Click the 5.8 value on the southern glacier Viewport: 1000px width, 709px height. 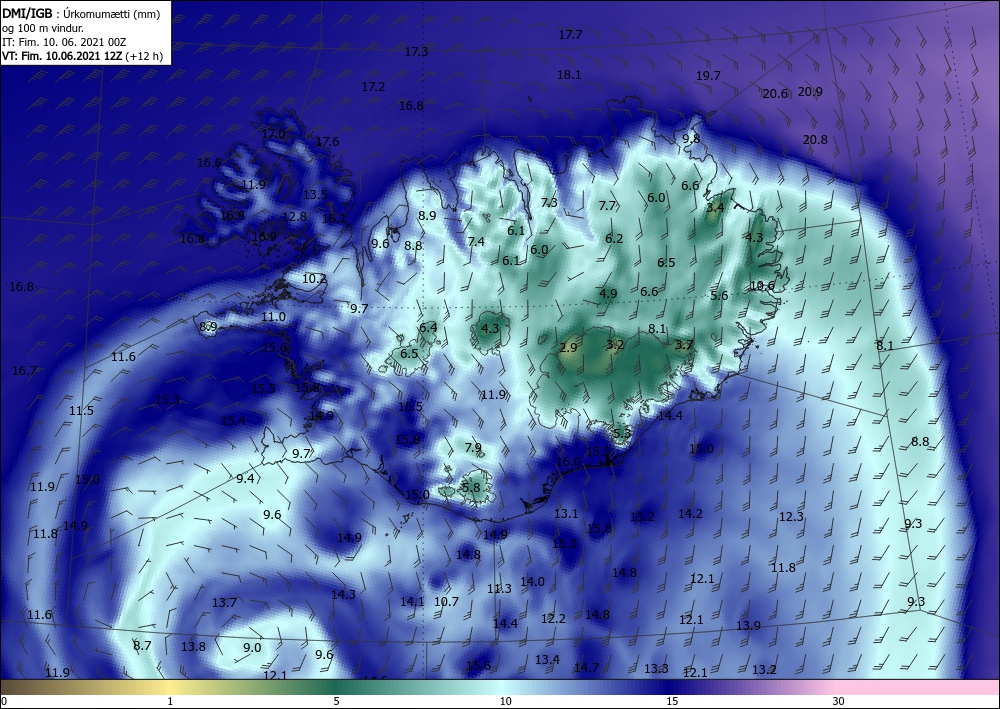point(471,487)
